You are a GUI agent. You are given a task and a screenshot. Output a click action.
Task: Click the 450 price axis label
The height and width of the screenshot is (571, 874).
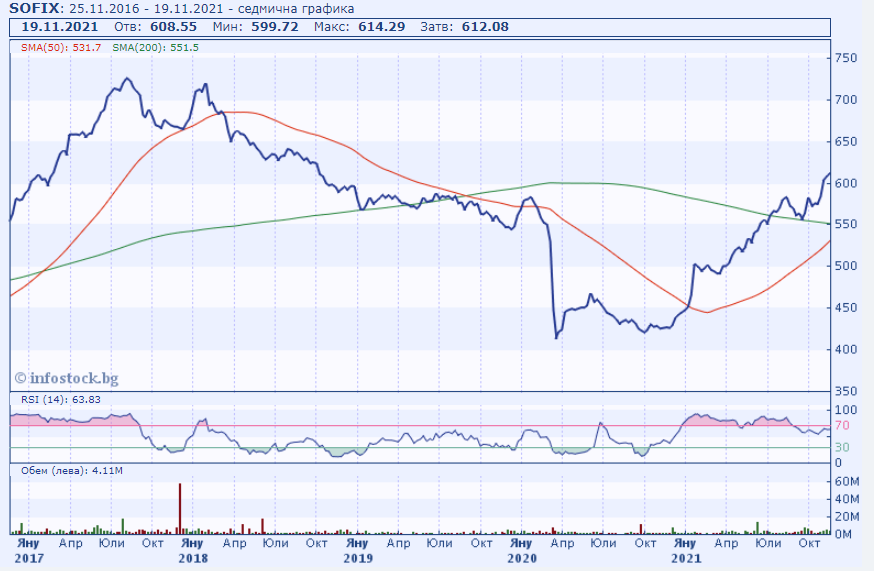(x=846, y=308)
